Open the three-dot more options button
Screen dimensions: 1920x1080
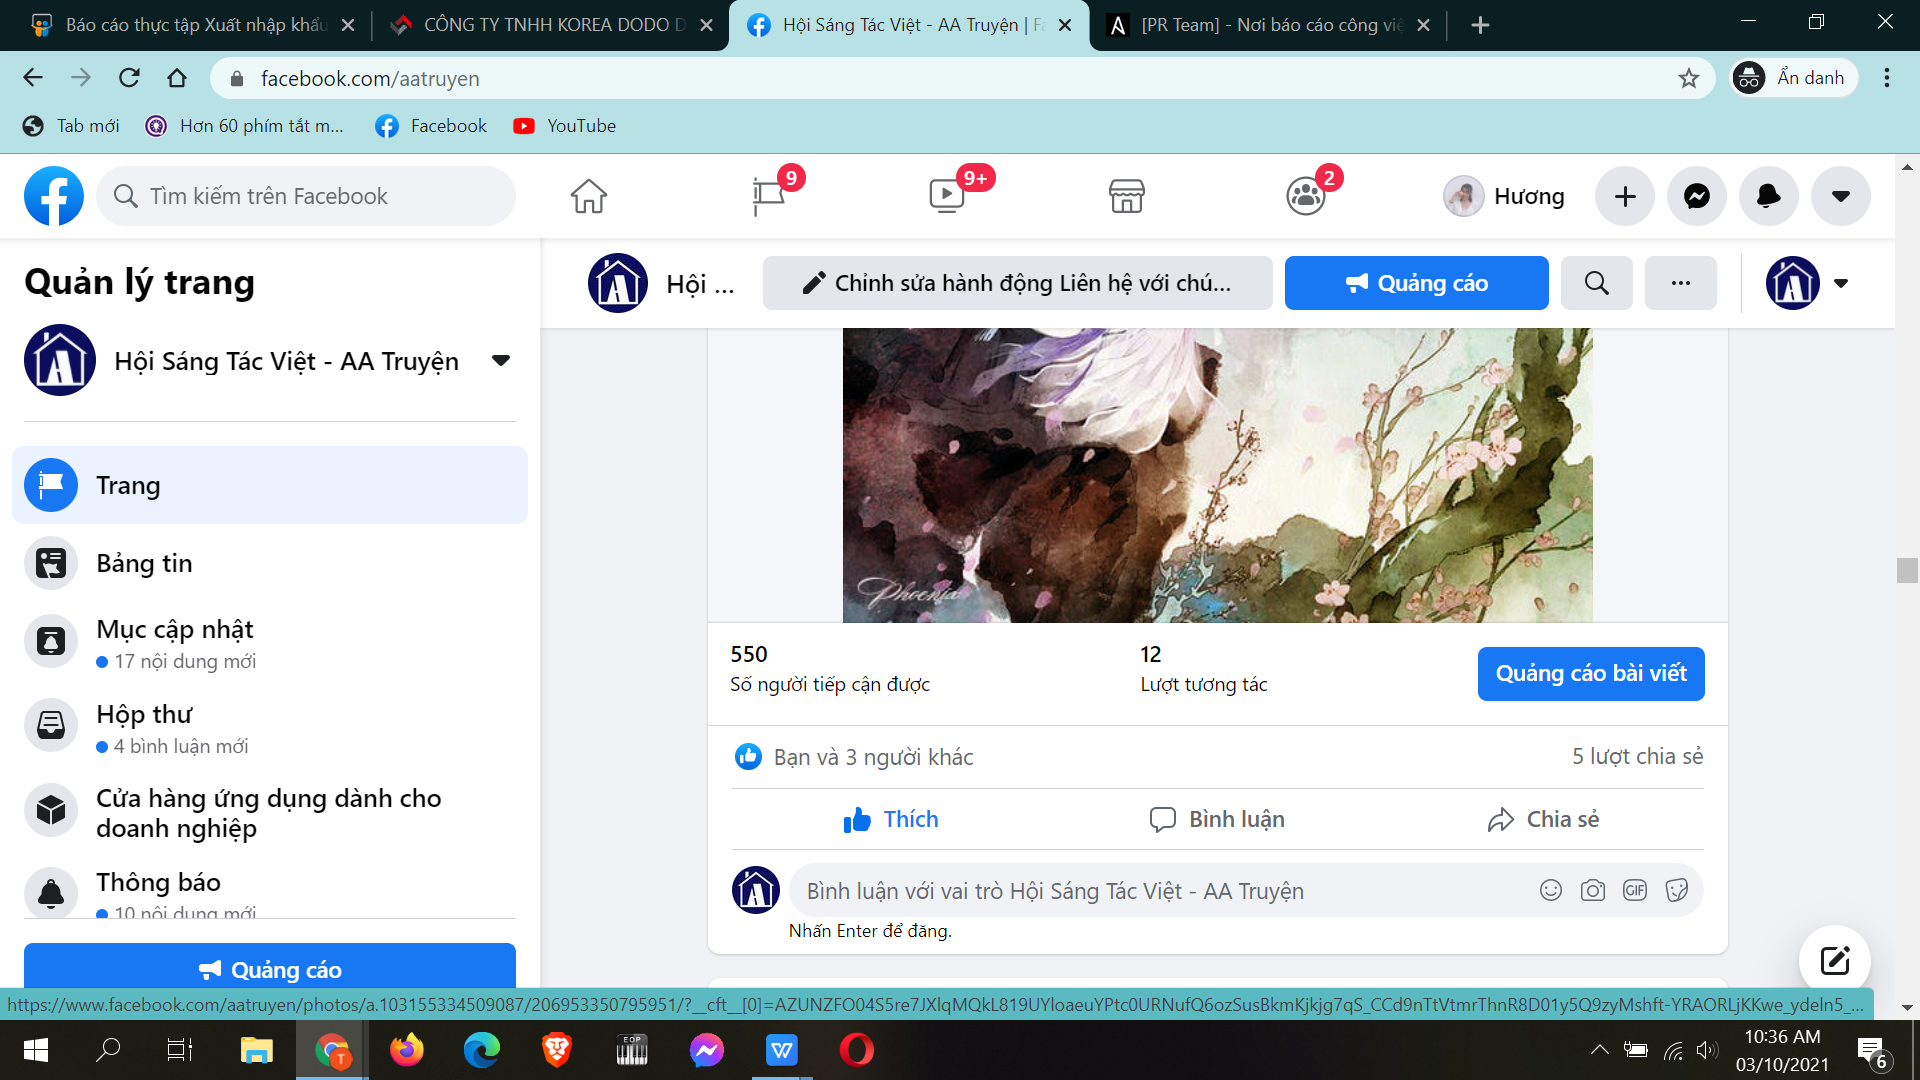(x=1681, y=283)
